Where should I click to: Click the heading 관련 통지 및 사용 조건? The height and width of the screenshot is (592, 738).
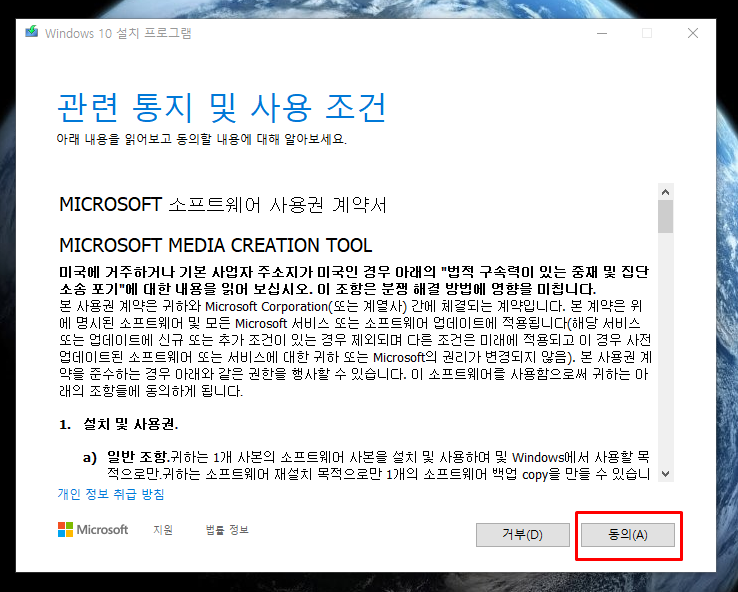[222, 108]
